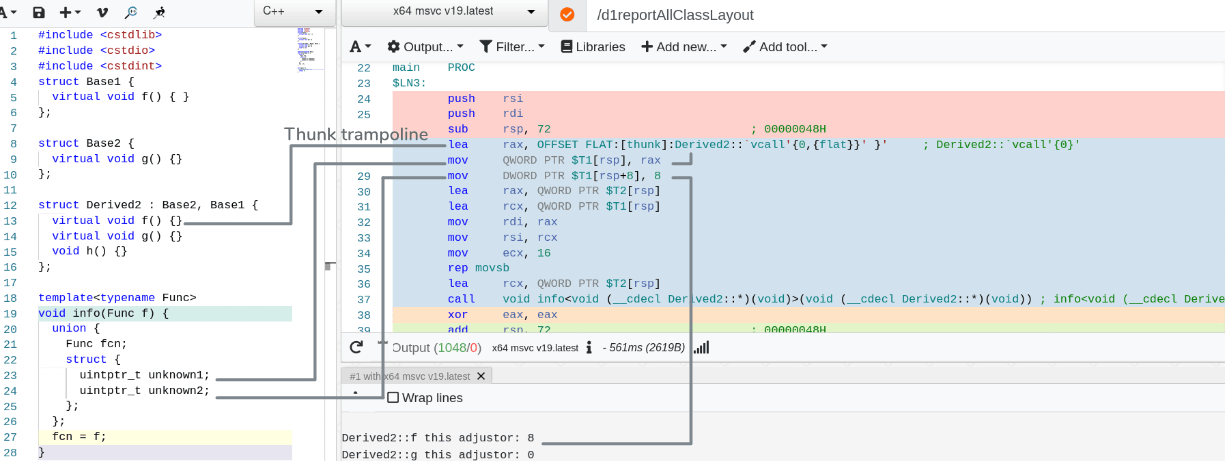The width and height of the screenshot is (1225, 461).
Task: Click the recompile refresh arrow icon
Action: [x=356, y=347]
